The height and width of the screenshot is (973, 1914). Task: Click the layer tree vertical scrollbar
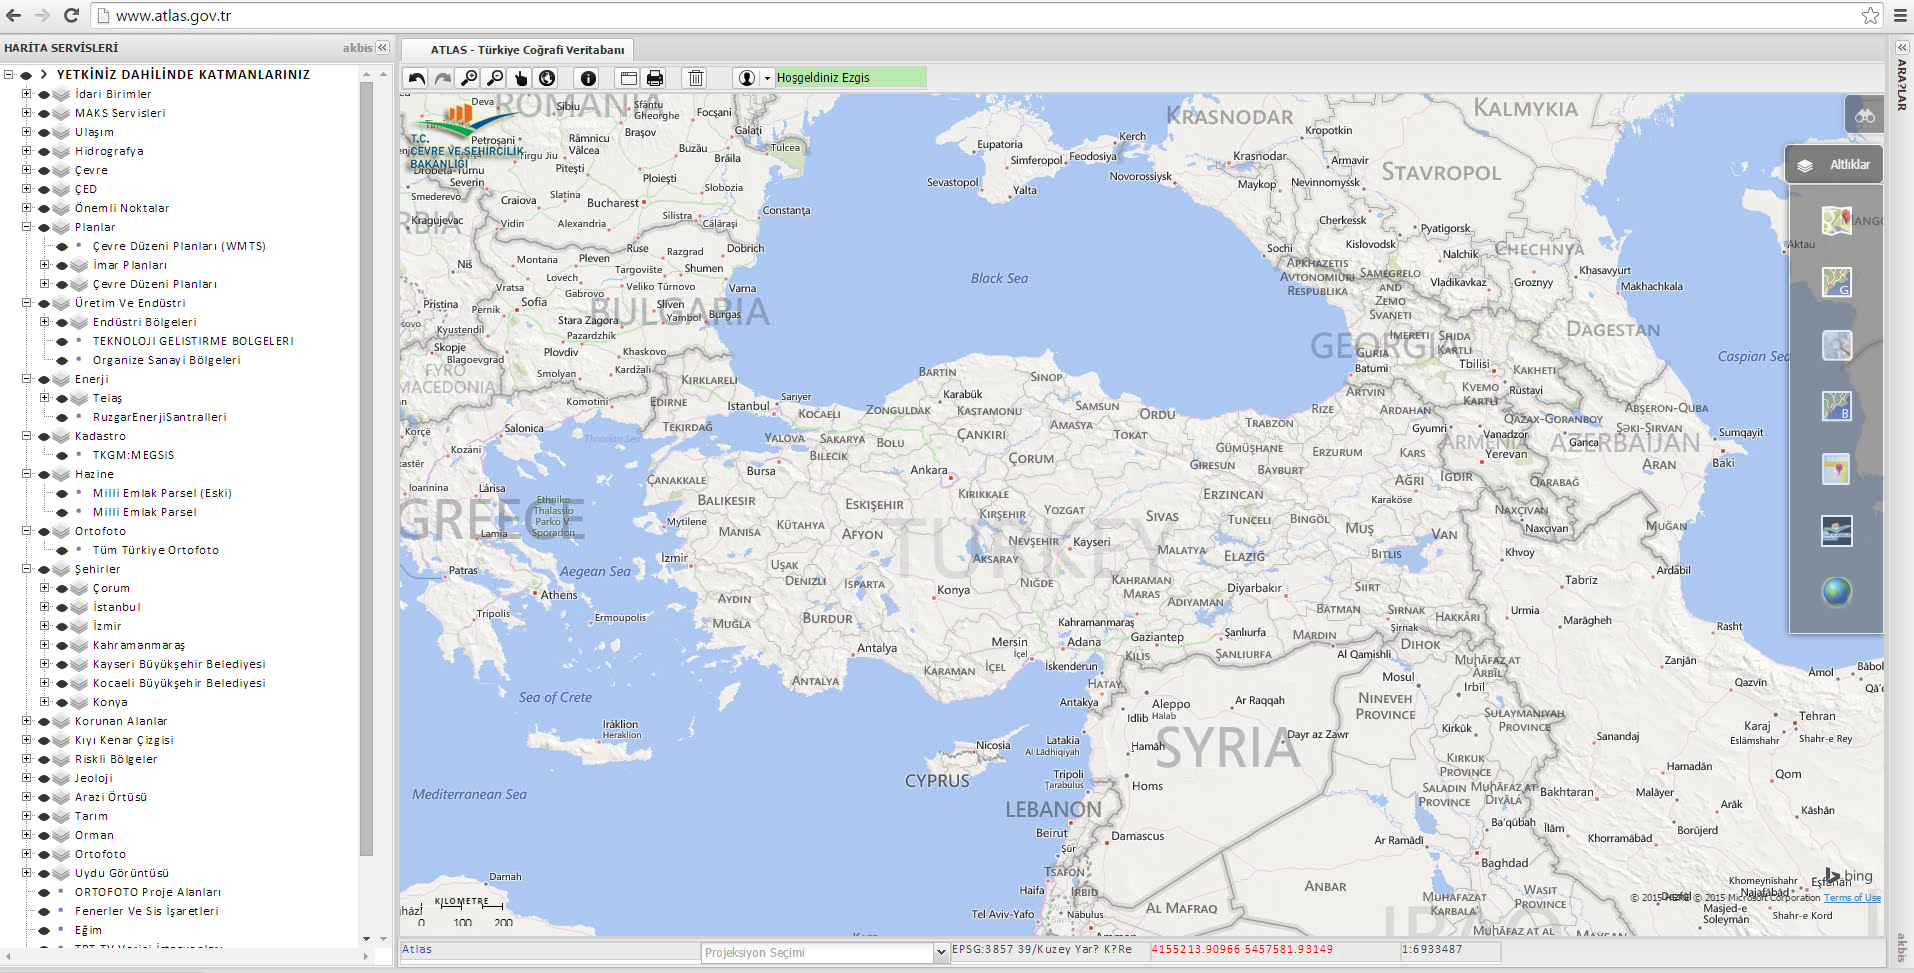366,470
